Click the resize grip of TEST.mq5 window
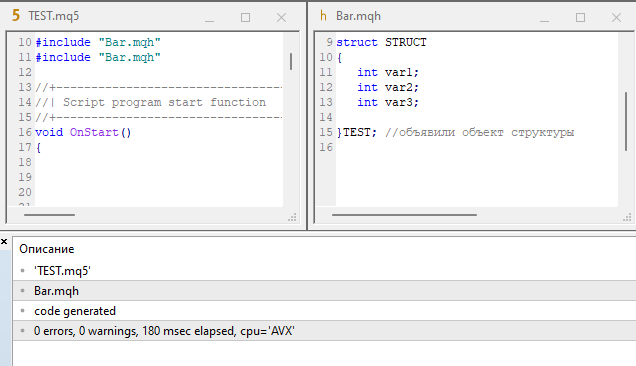The width and height of the screenshot is (636, 366). 292,217
